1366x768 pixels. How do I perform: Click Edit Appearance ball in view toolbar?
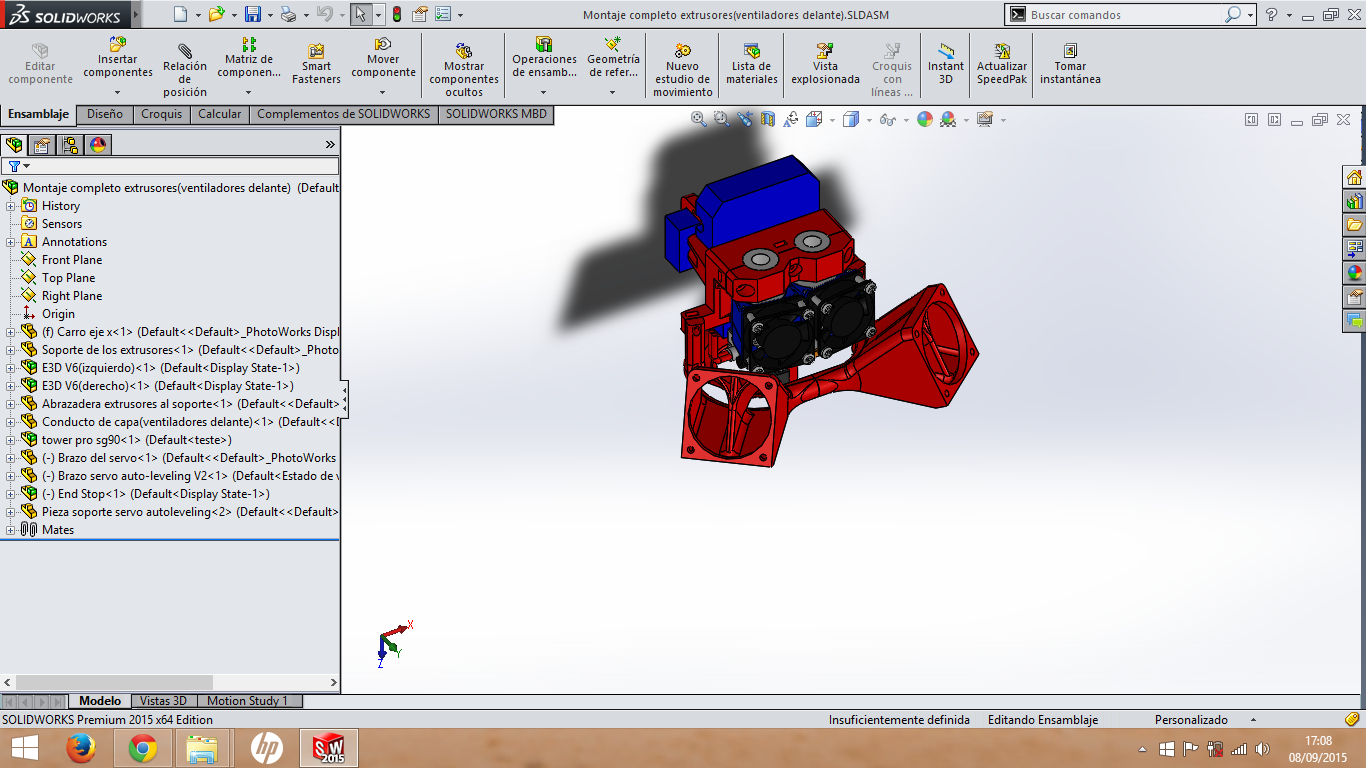pyautogui.click(x=925, y=119)
